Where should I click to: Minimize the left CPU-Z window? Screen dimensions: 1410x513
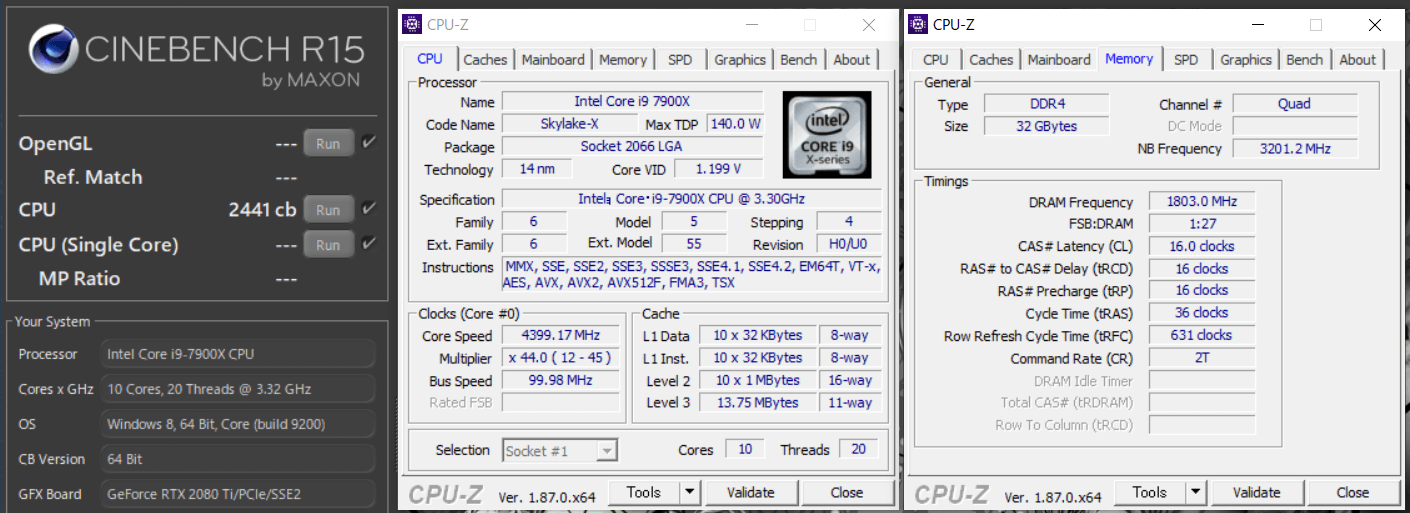753,24
